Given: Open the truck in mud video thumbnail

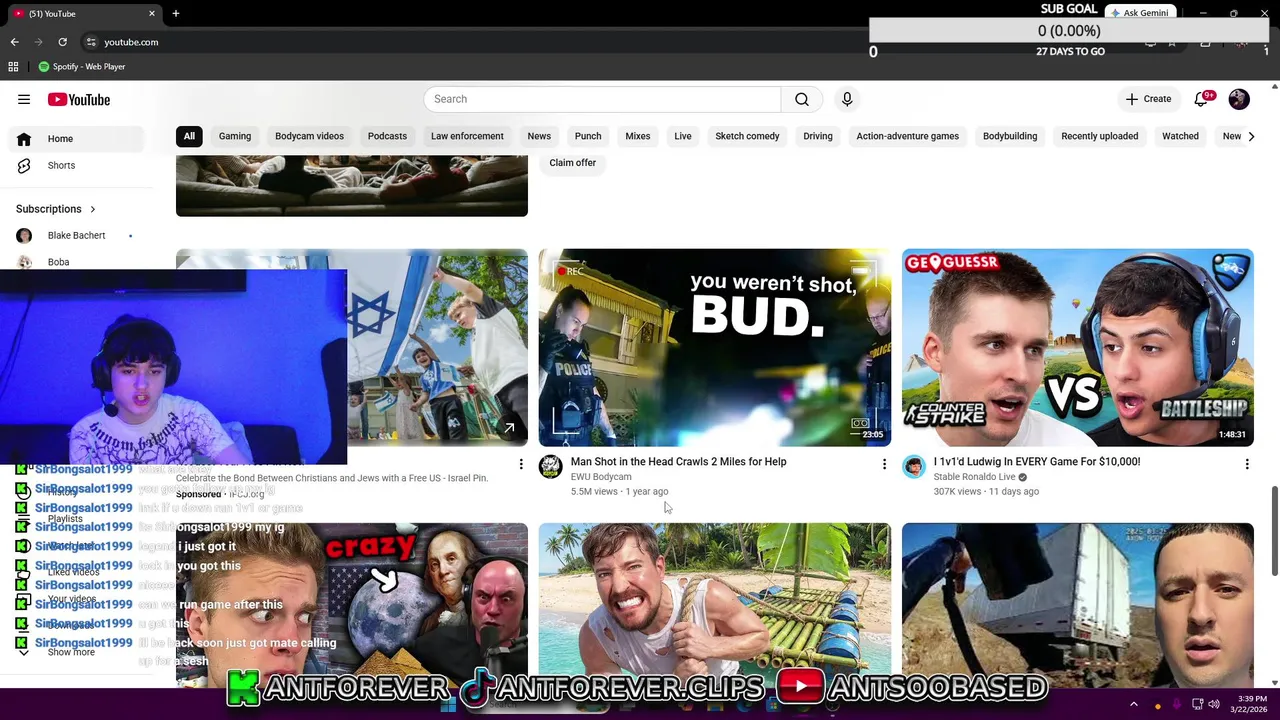Looking at the screenshot, I should [x=1078, y=603].
